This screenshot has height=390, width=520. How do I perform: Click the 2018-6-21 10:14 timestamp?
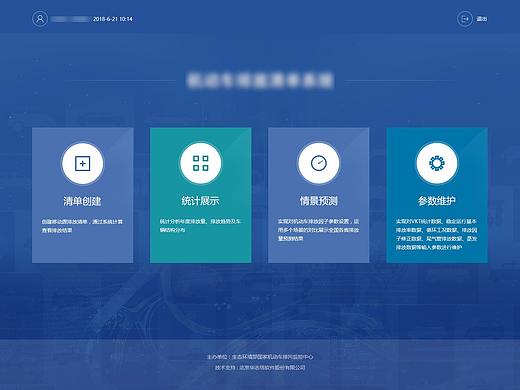(x=113, y=19)
